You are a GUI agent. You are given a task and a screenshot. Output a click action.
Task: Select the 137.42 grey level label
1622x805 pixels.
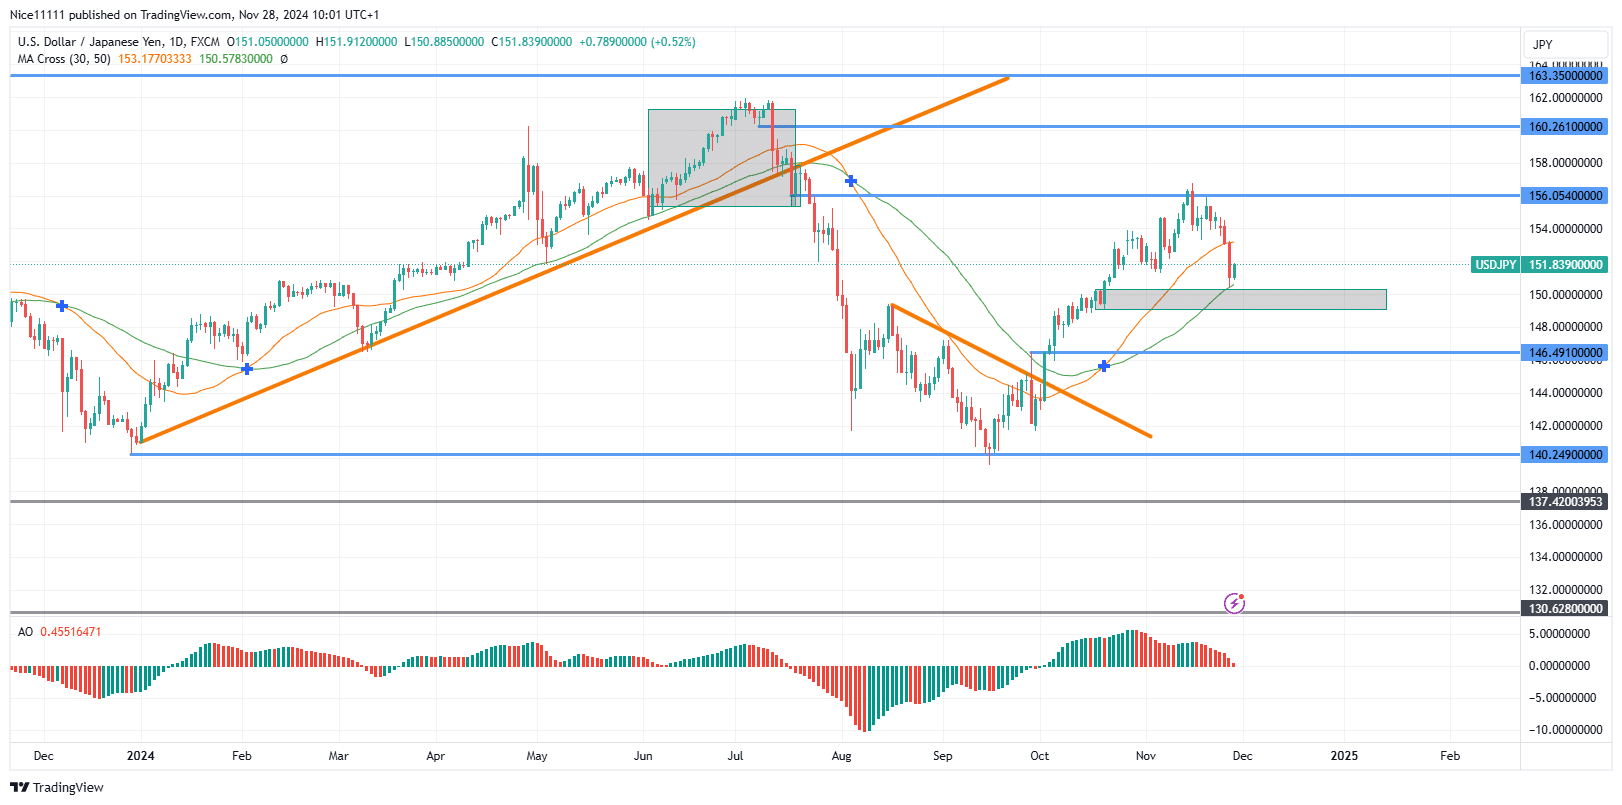pos(1565,502)
